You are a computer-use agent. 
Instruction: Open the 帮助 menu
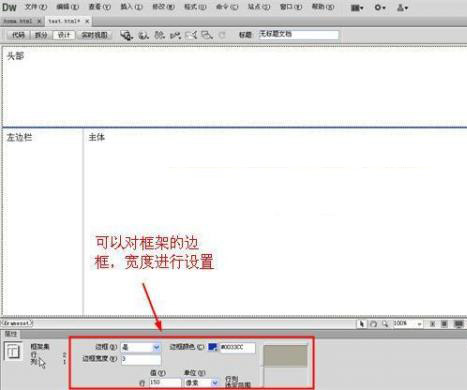323,7
